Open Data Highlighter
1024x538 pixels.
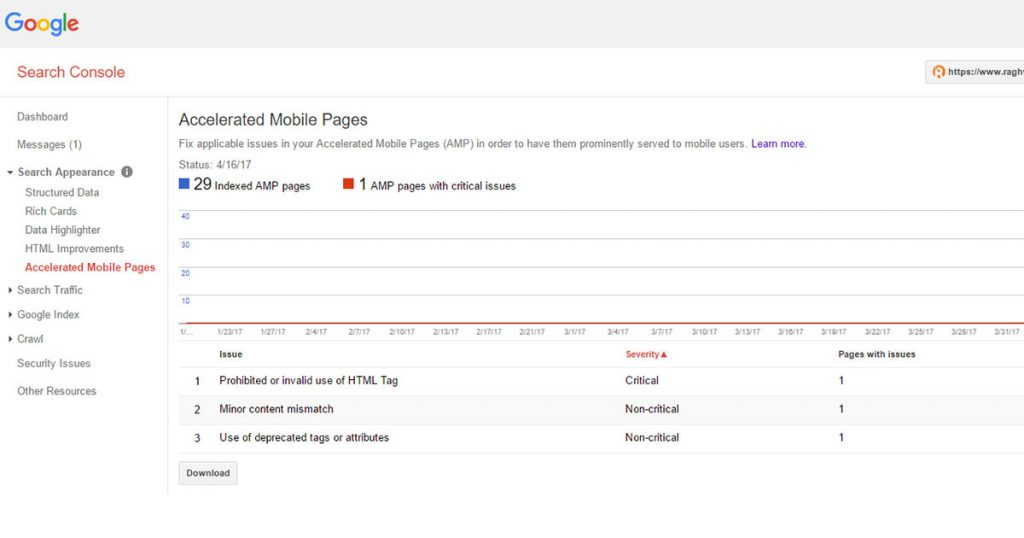pos(63,230)
